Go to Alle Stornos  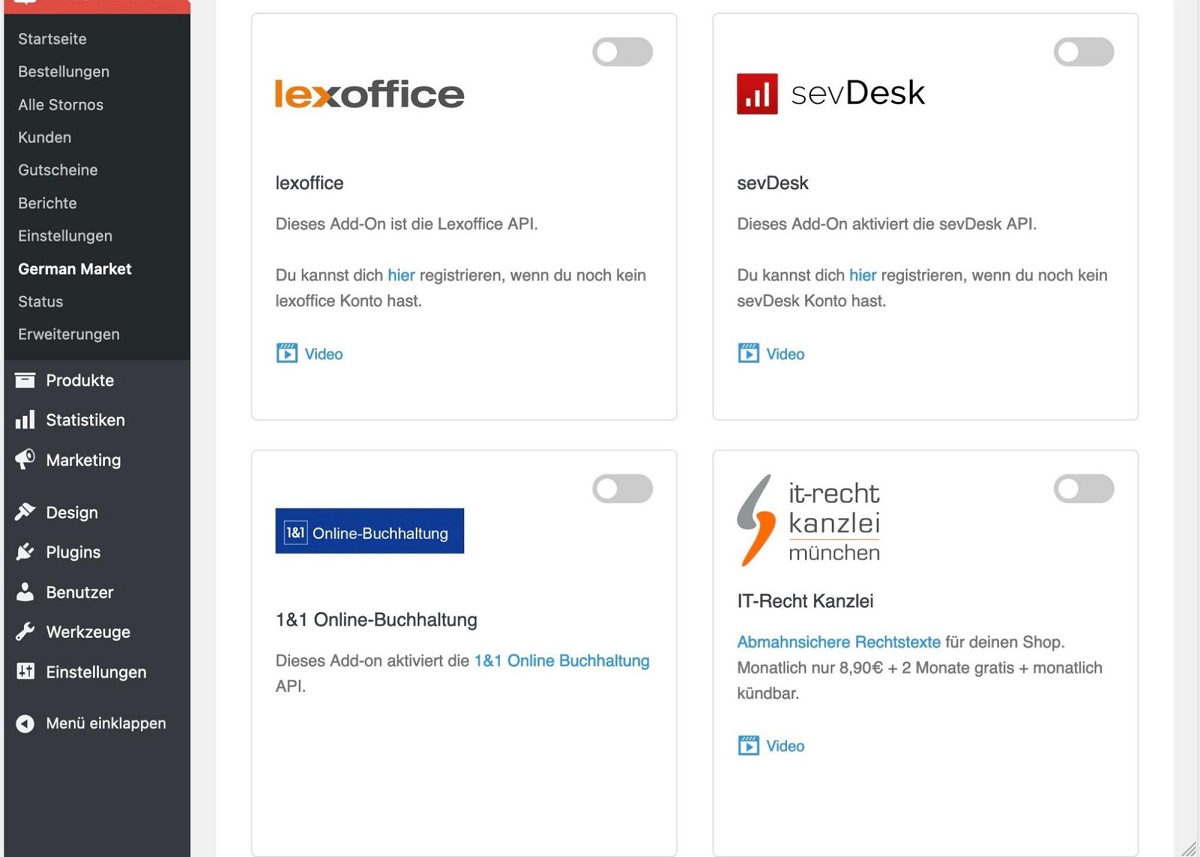[x=61, y=105]
